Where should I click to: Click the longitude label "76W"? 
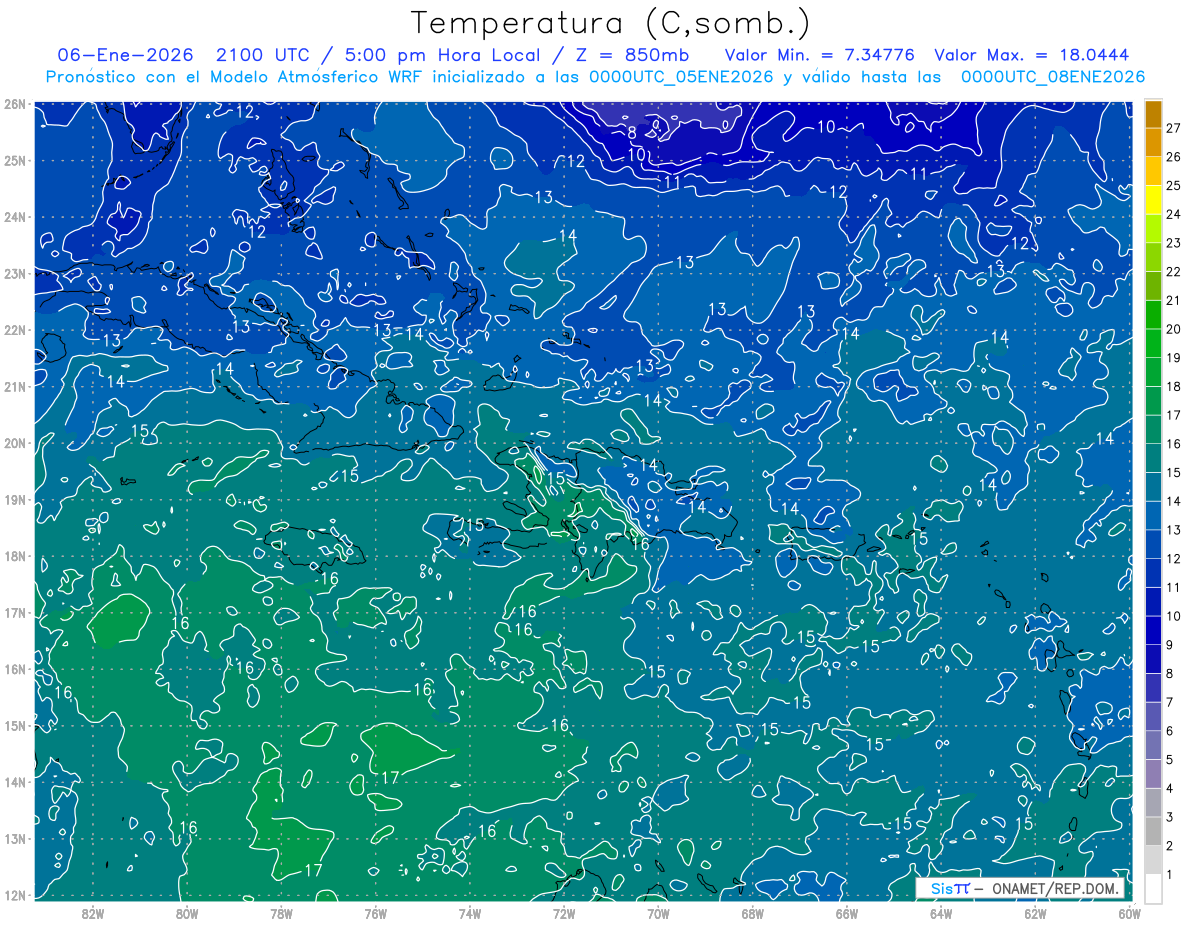pyautogui.click(x=376, y=913)
